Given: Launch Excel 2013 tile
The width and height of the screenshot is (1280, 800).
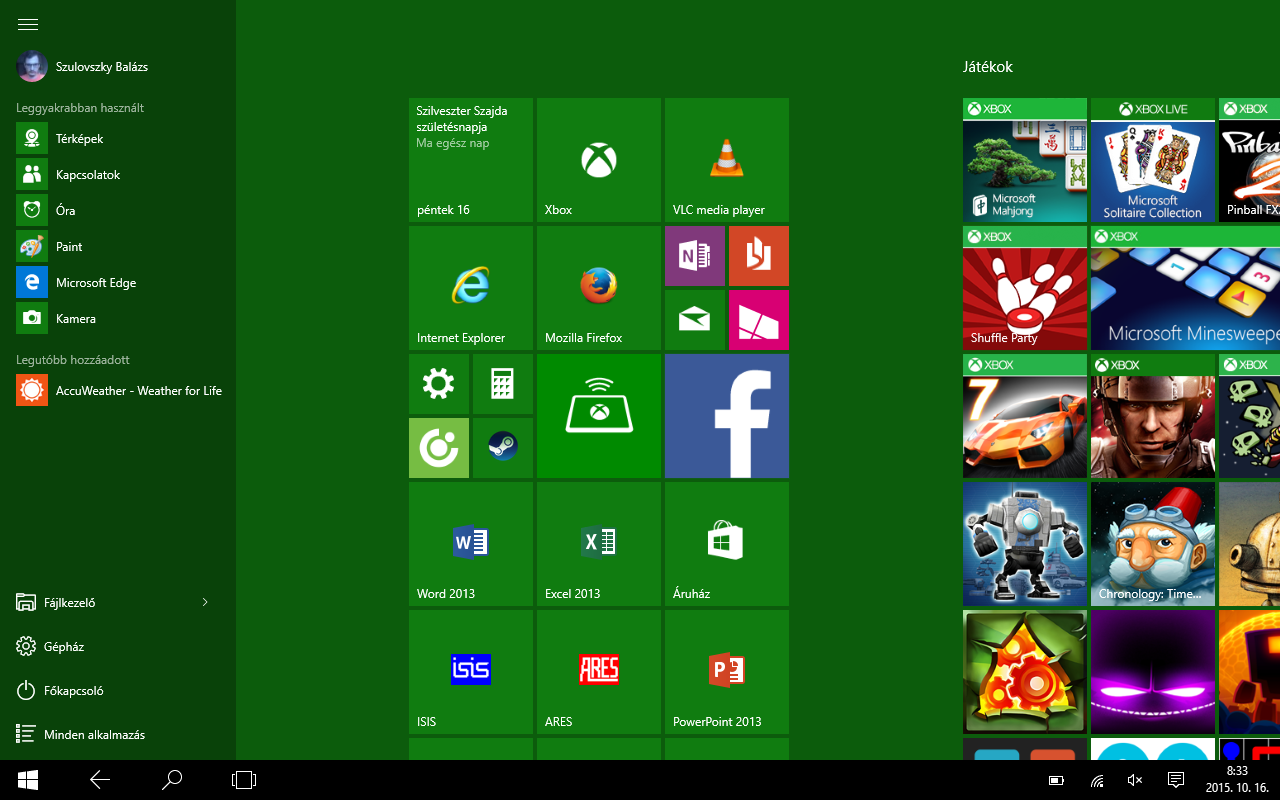Looking at the screenshot, I should point(599,544).
